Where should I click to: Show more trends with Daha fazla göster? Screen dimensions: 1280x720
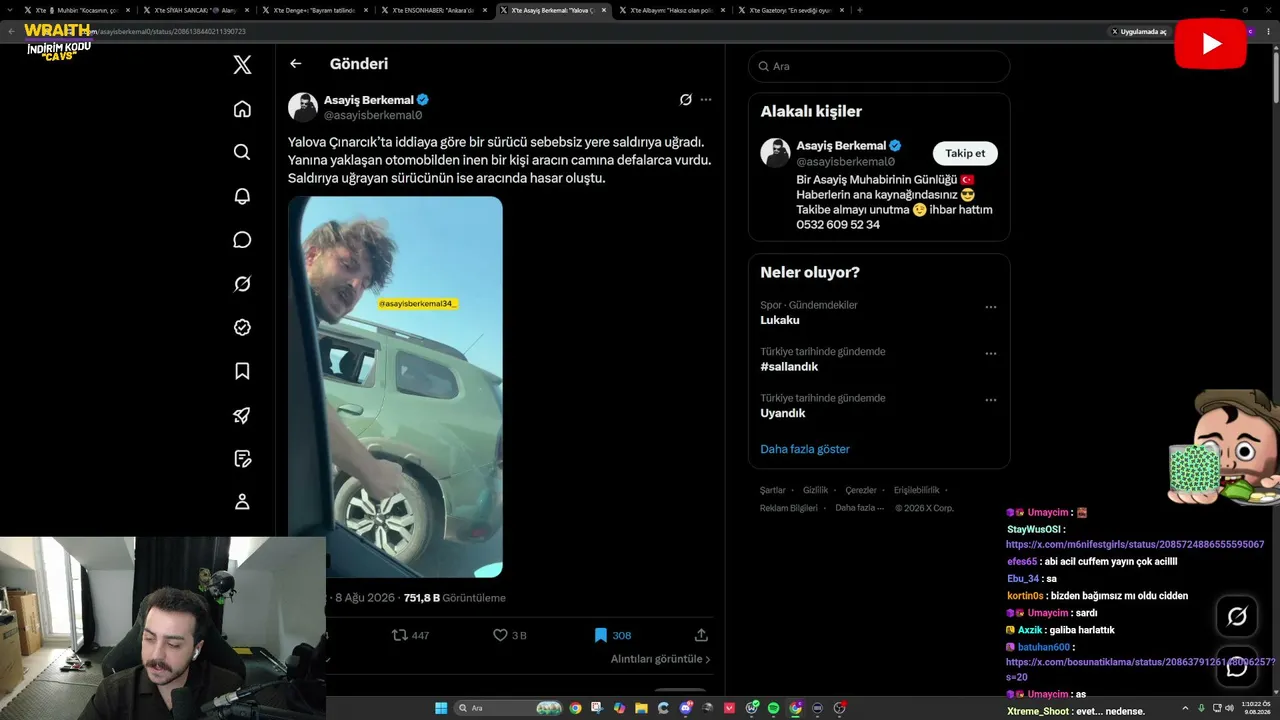[805, 449]
